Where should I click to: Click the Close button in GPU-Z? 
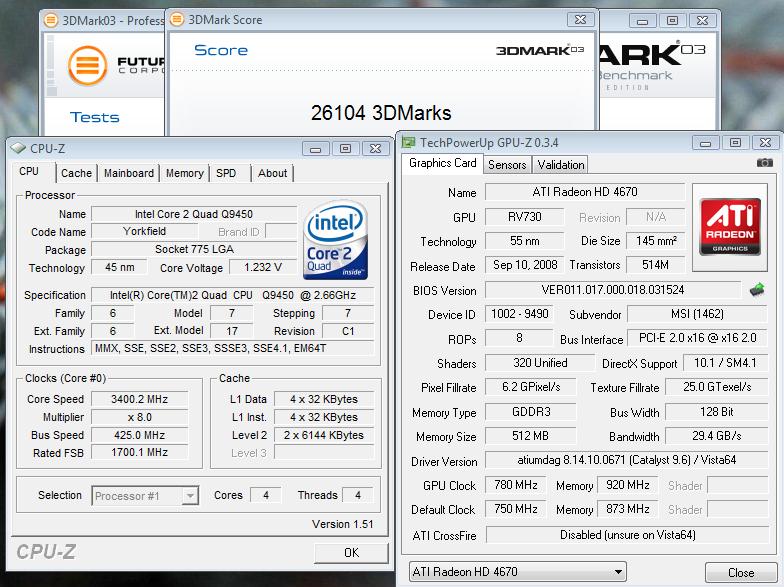point(741,572)
